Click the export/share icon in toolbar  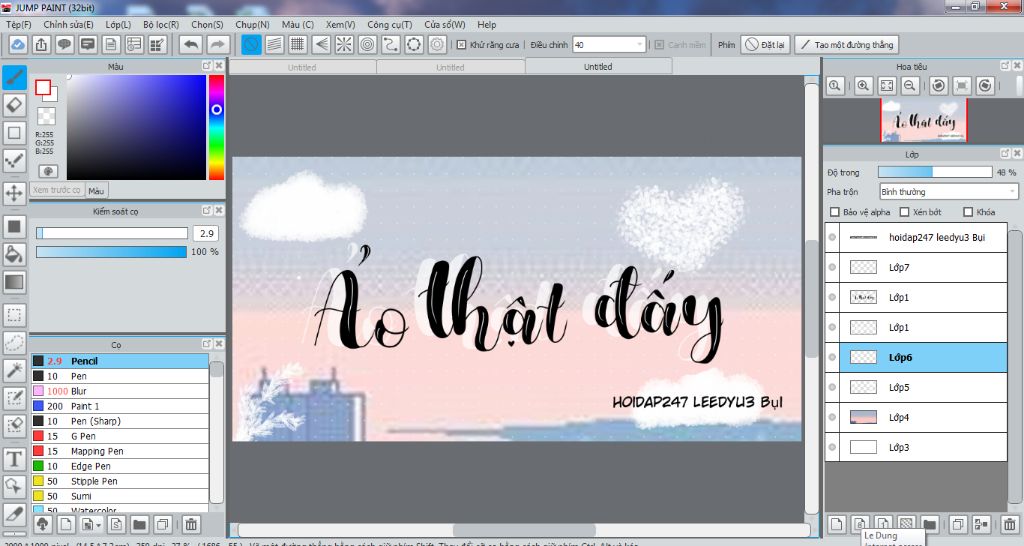click(x=41, y=44)
